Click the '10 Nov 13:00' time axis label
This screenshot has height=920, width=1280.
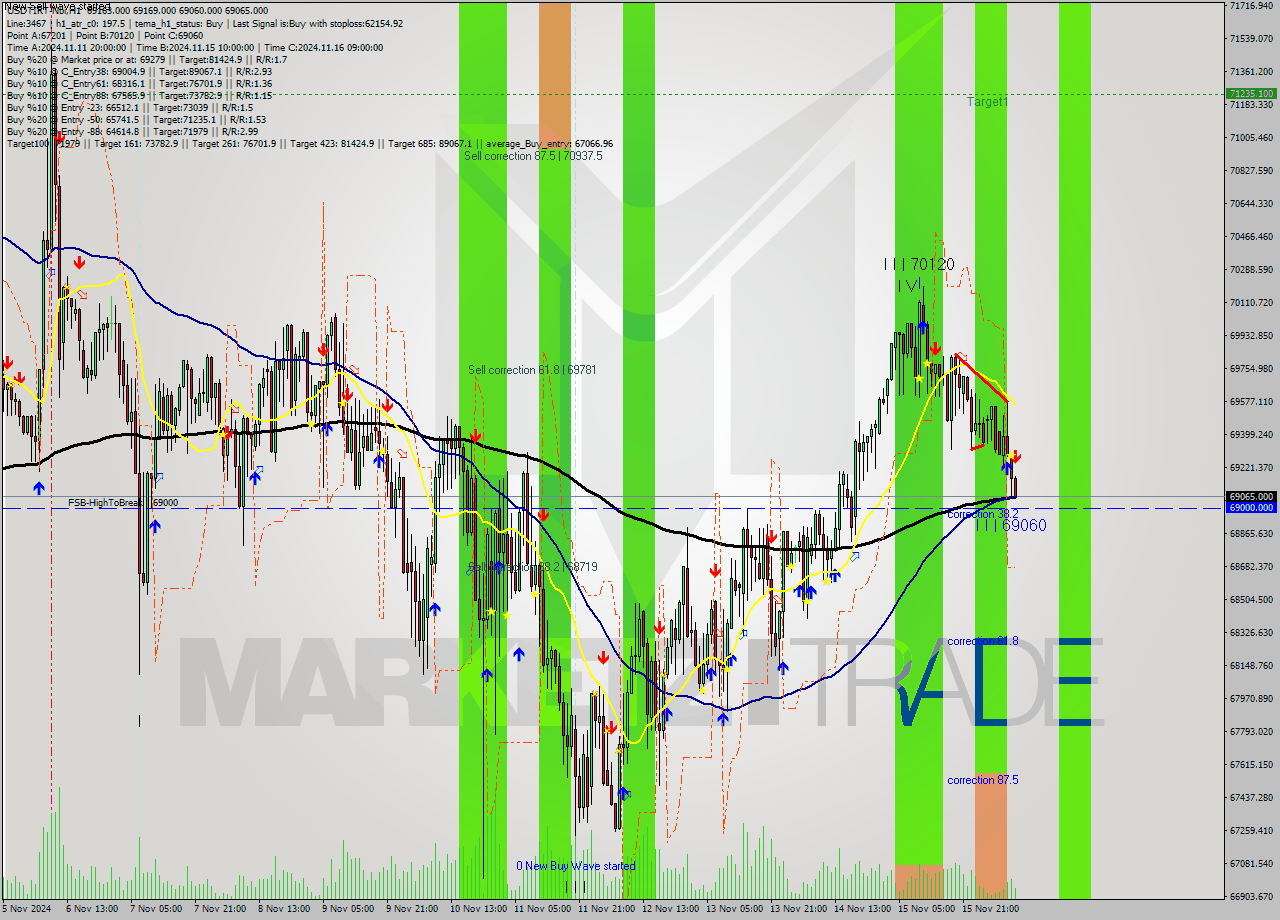tap(478, 909)
